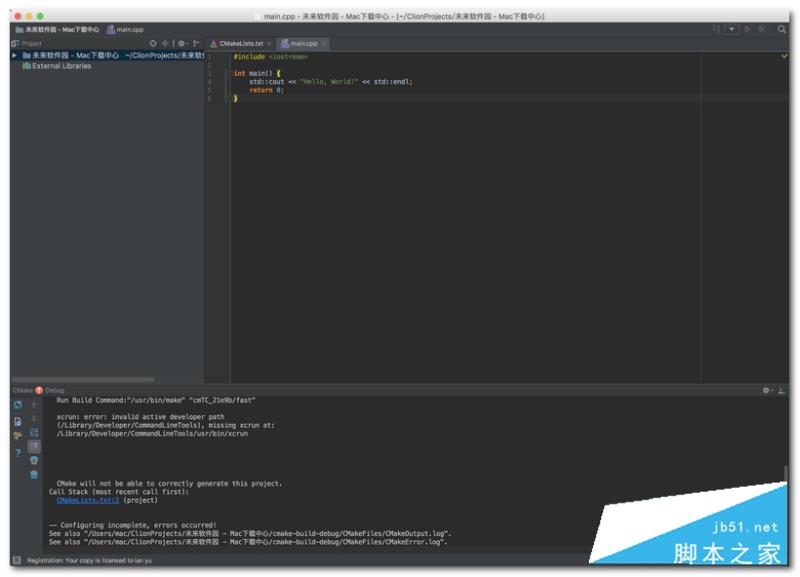Click the window title bar text
Screen dimensions: 800x577
coord(403,16)
